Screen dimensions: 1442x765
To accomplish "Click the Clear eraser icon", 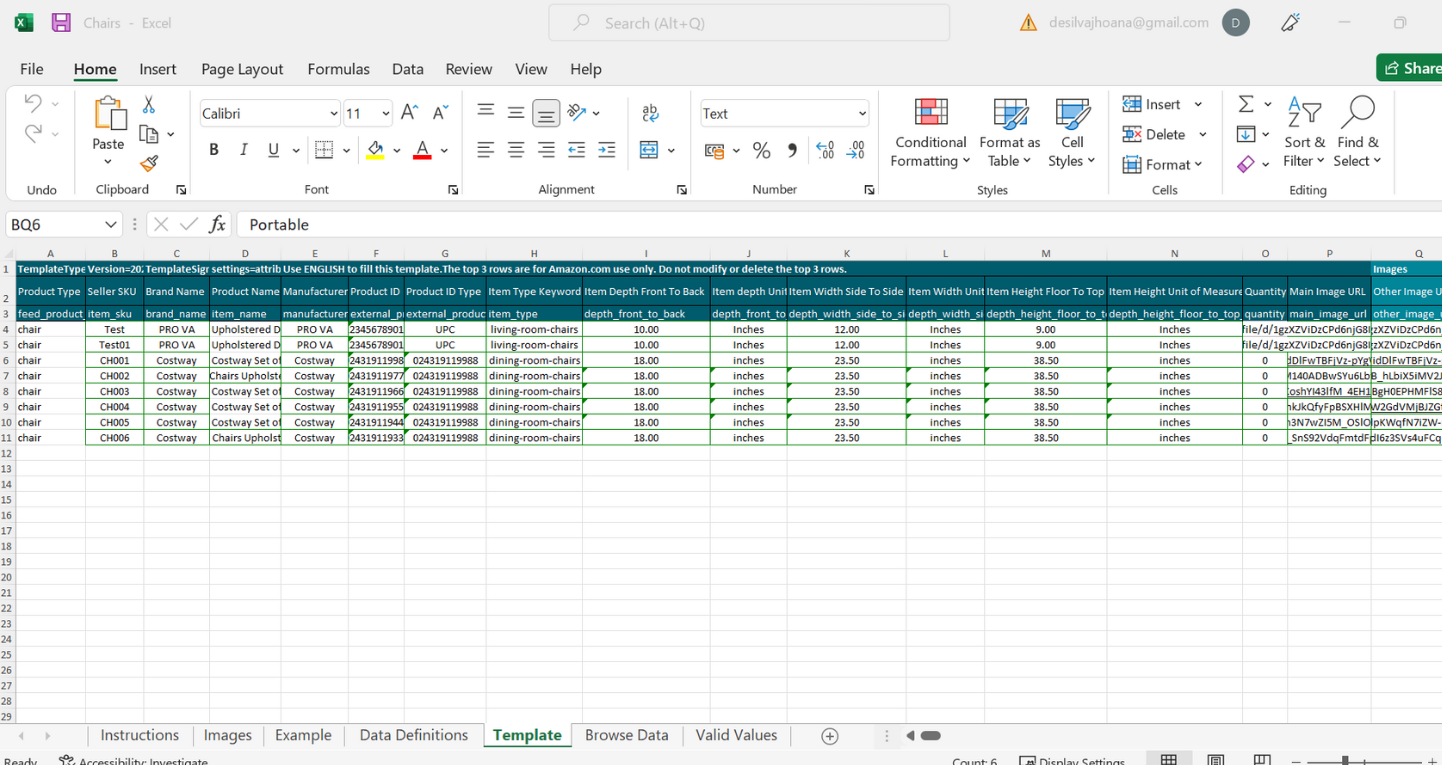I will (1246, 164).
